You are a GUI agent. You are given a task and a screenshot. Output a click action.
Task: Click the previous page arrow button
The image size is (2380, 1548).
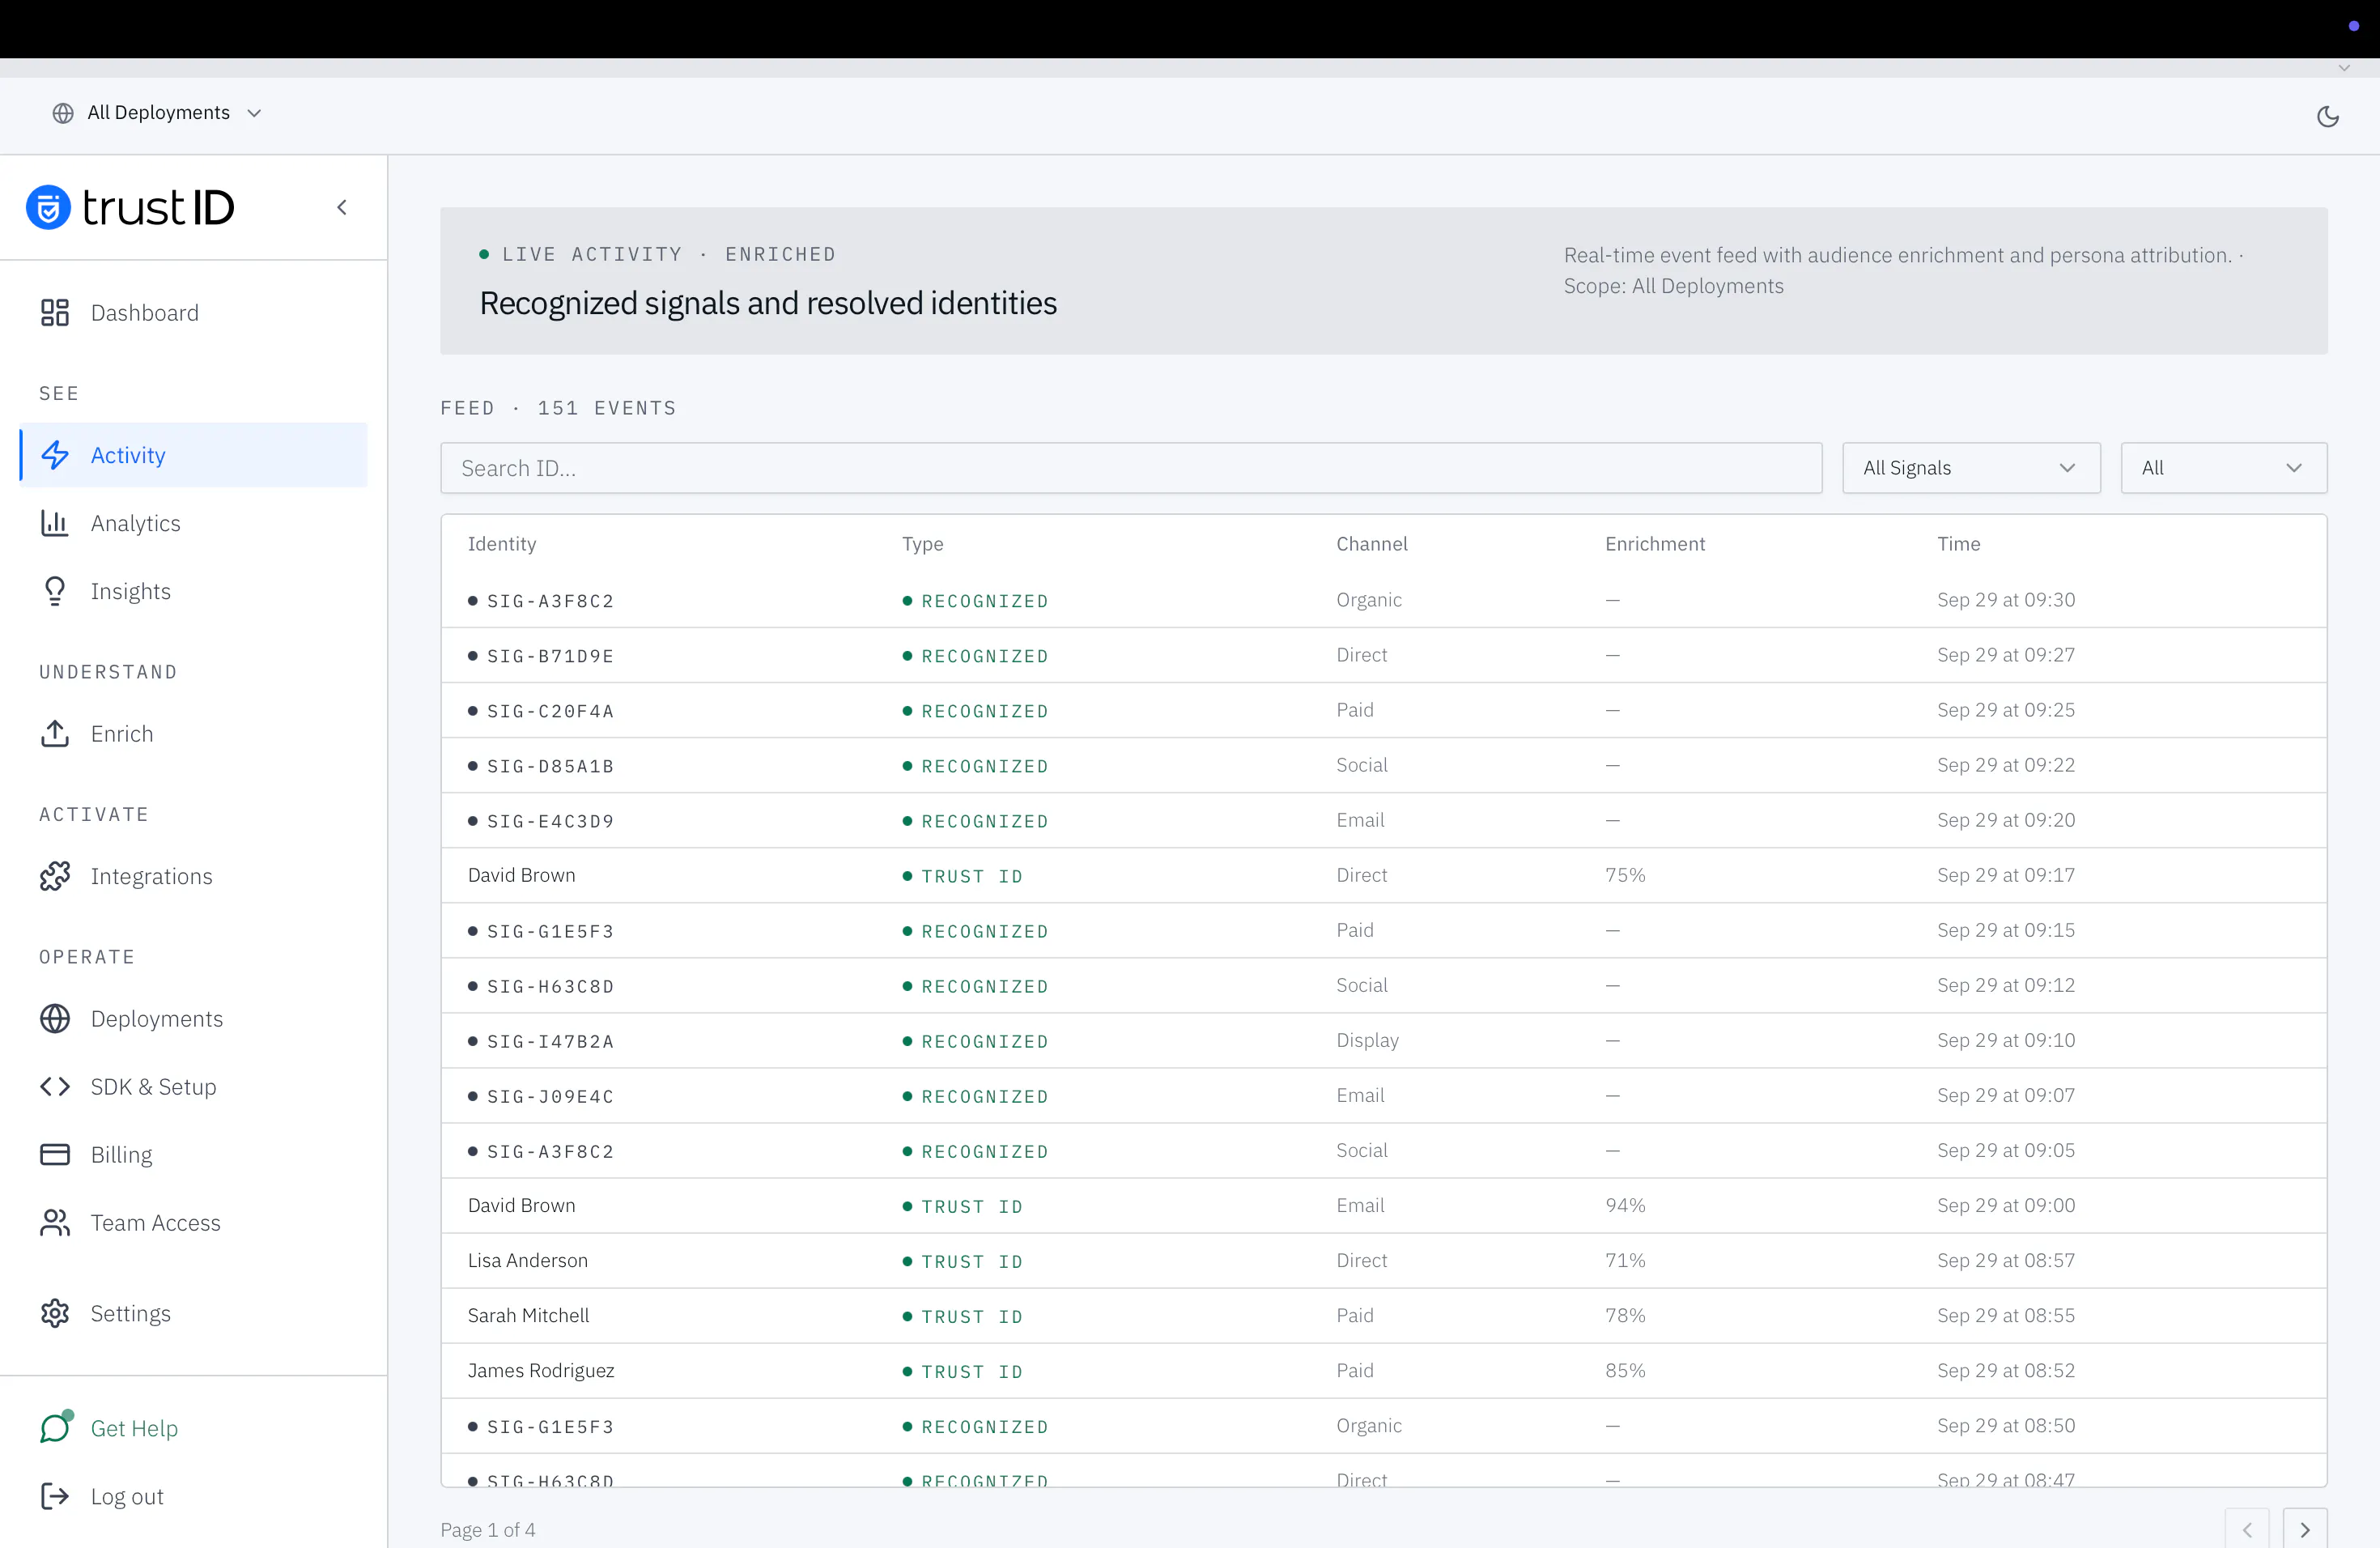(2247, 1529)
